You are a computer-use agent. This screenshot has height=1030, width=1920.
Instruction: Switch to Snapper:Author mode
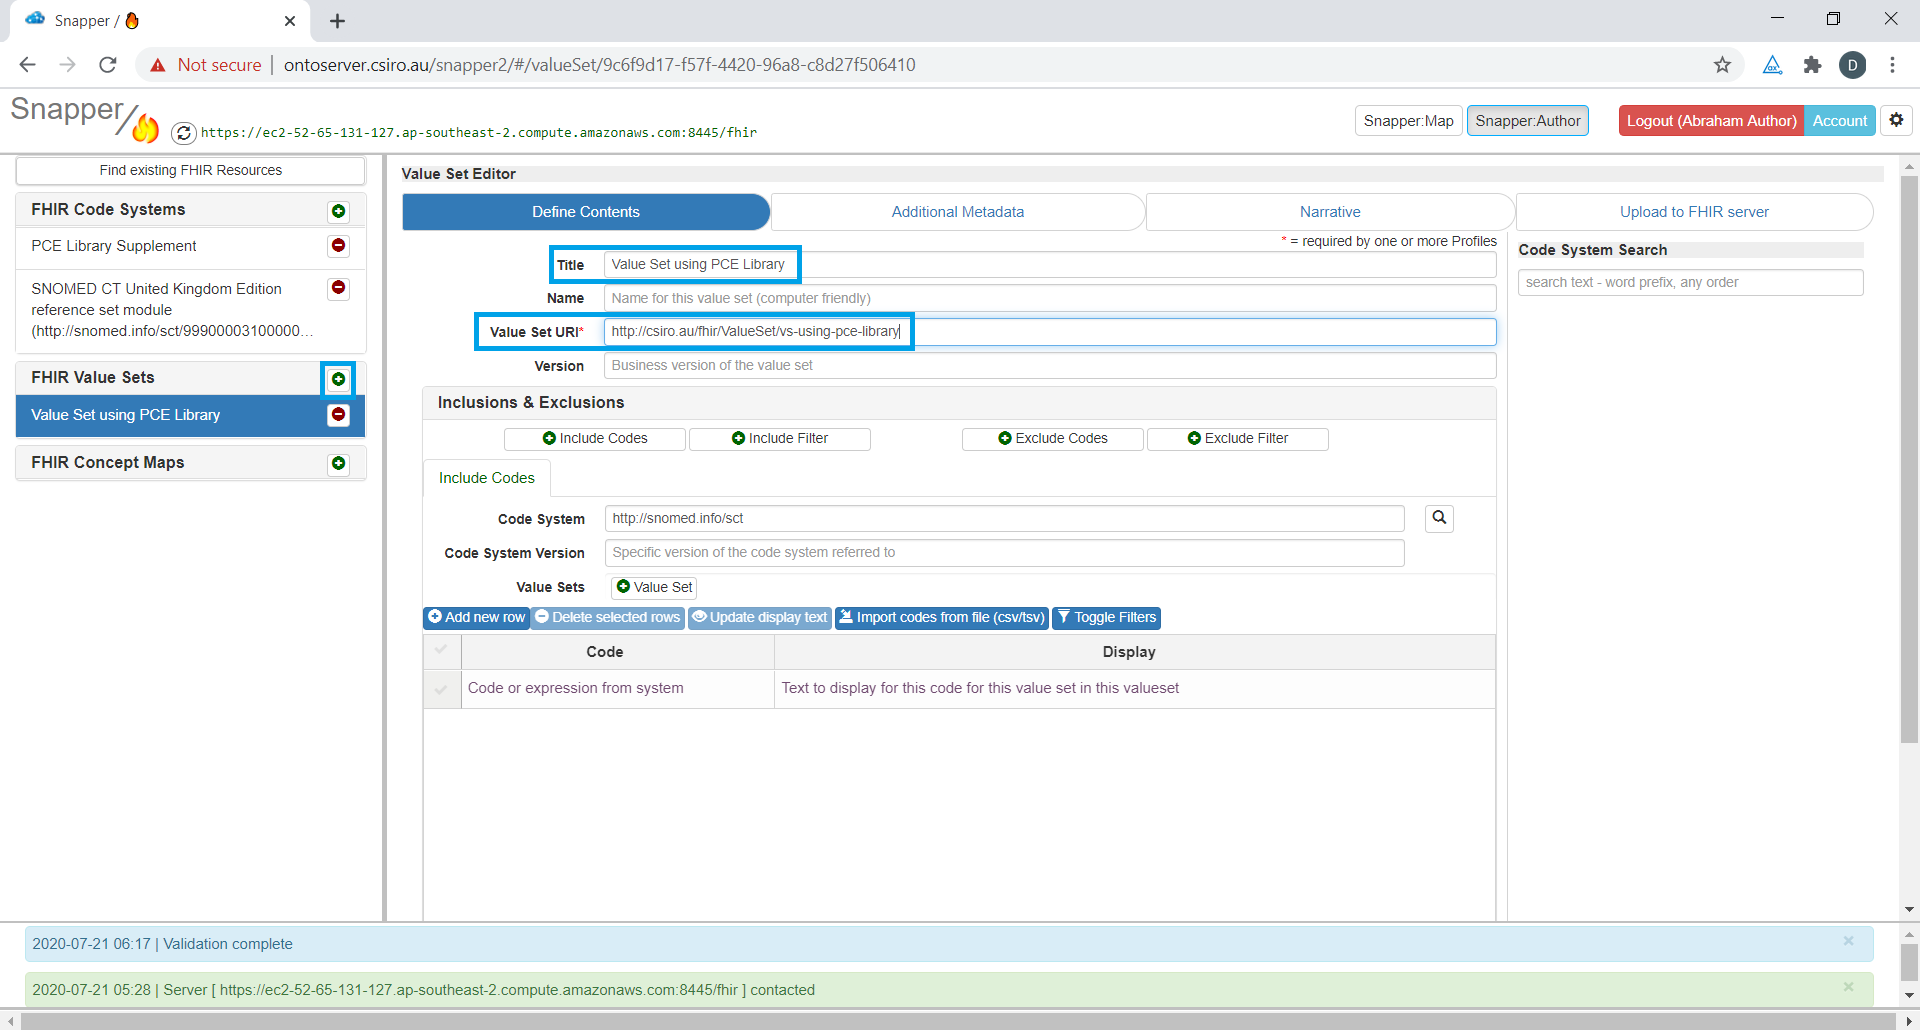click(x=1527, y=121)
